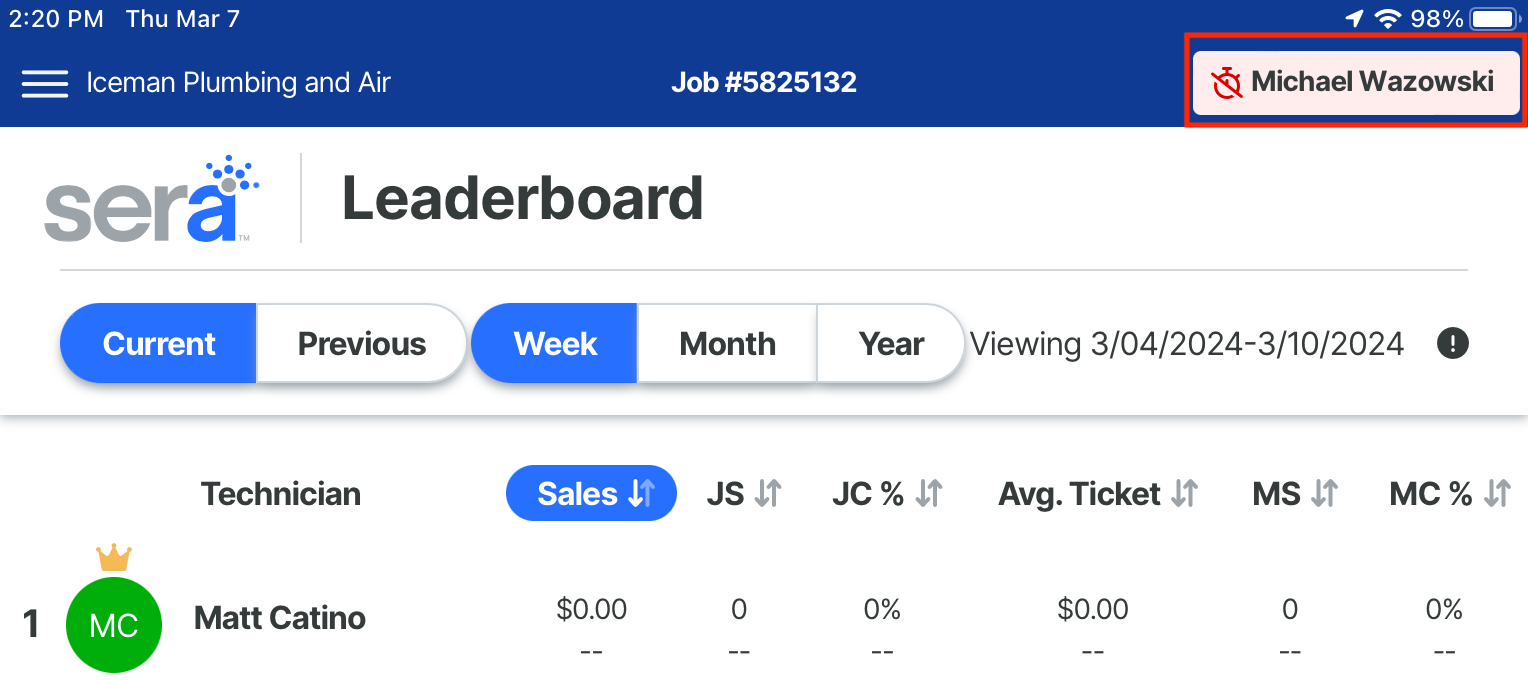This screenshot has width=1528, height=680.
Task: Open the hamburger navigation menu
Action: [45, 83]
